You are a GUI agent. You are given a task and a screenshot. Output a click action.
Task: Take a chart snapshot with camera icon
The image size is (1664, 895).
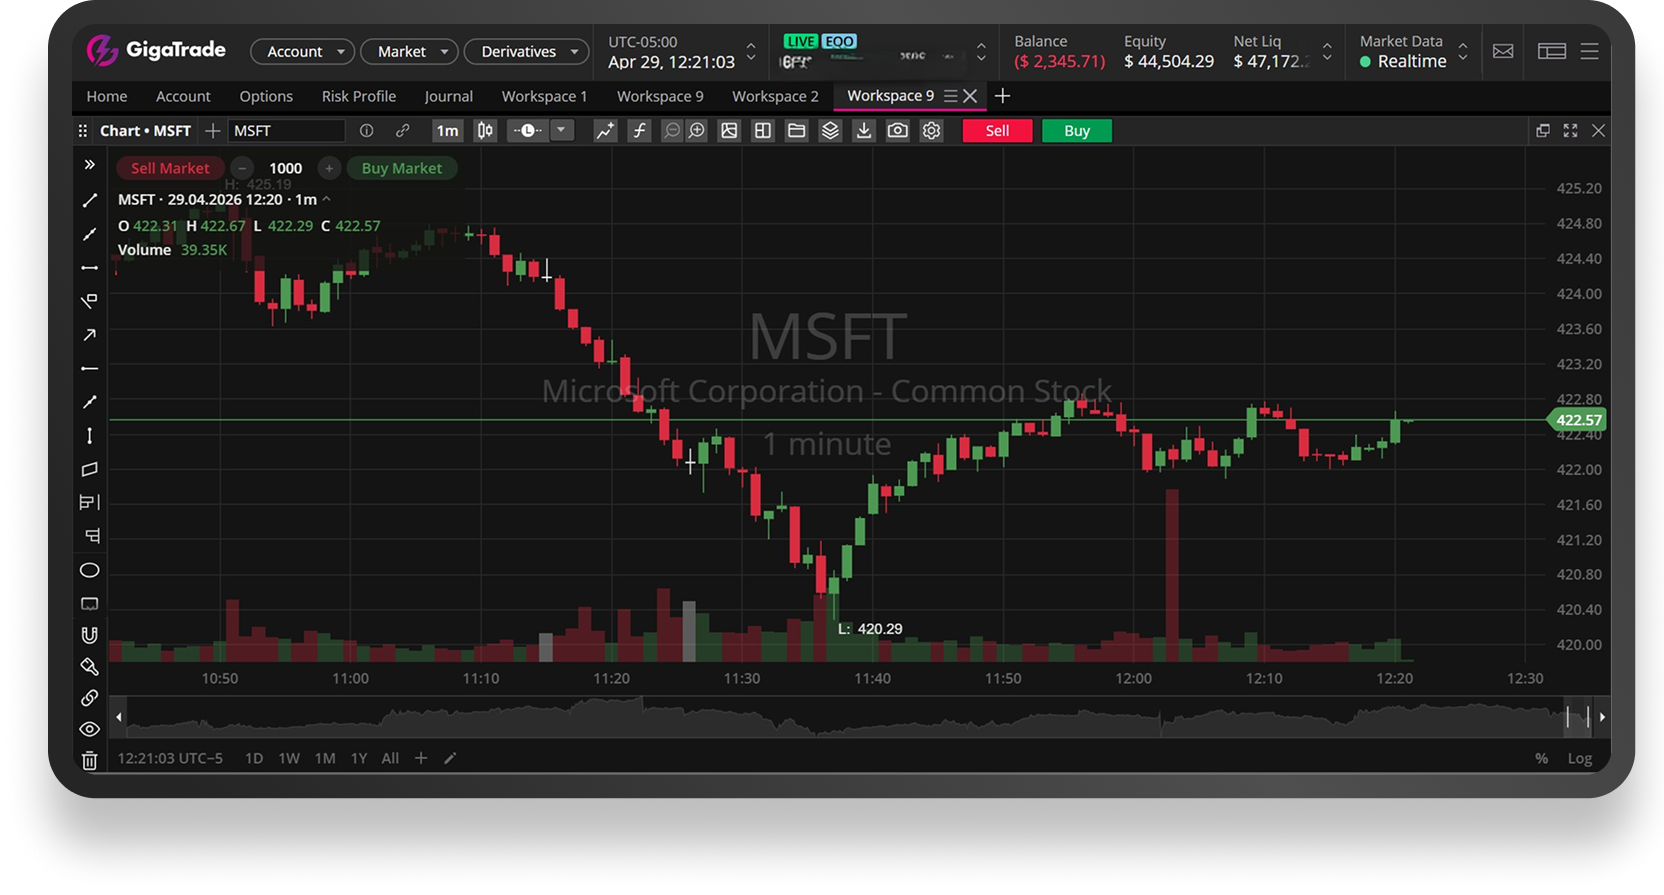pos(898,131)
